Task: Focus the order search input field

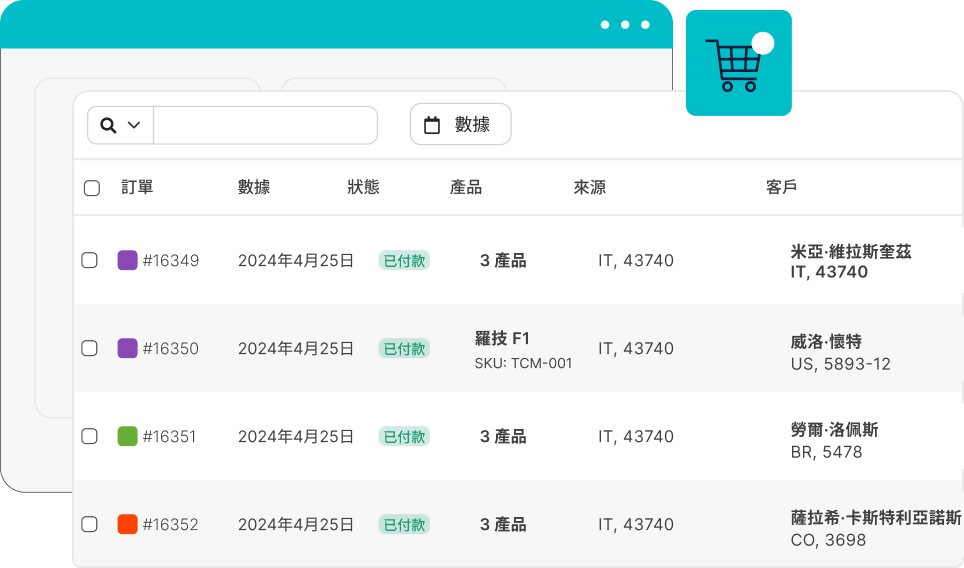Action: click(265, 125)
